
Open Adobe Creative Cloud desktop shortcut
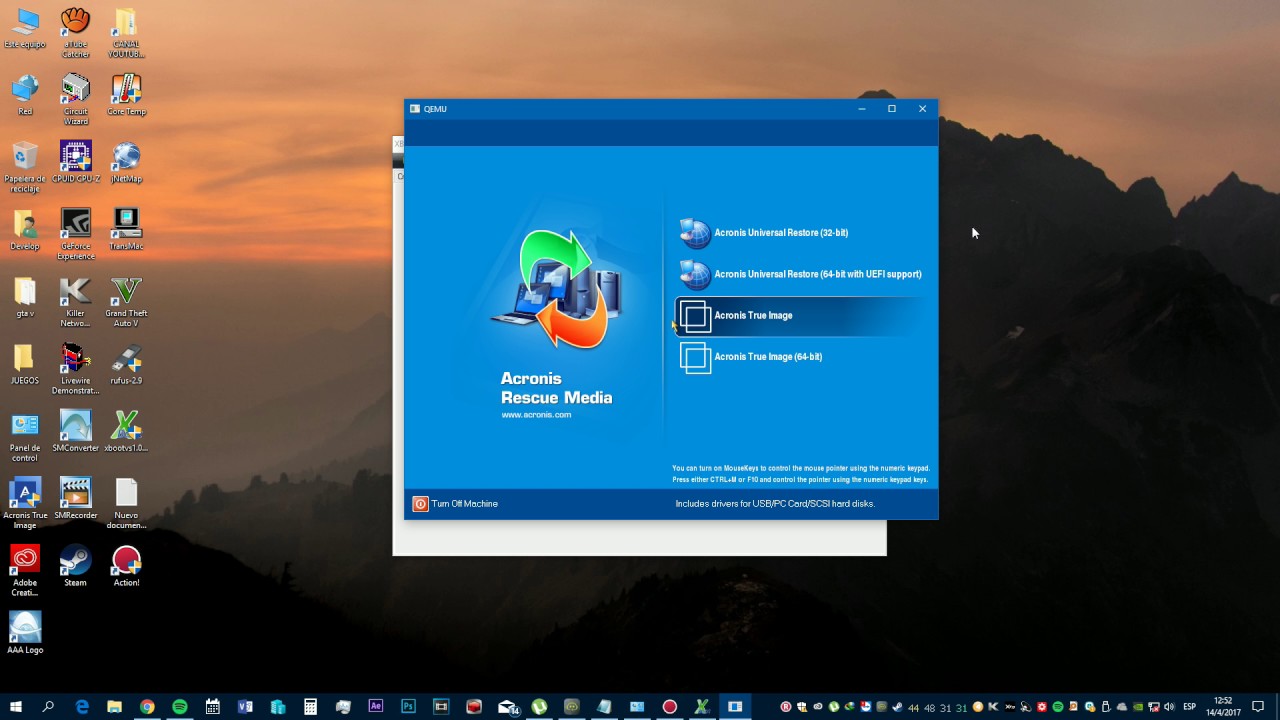pos(25,570)
